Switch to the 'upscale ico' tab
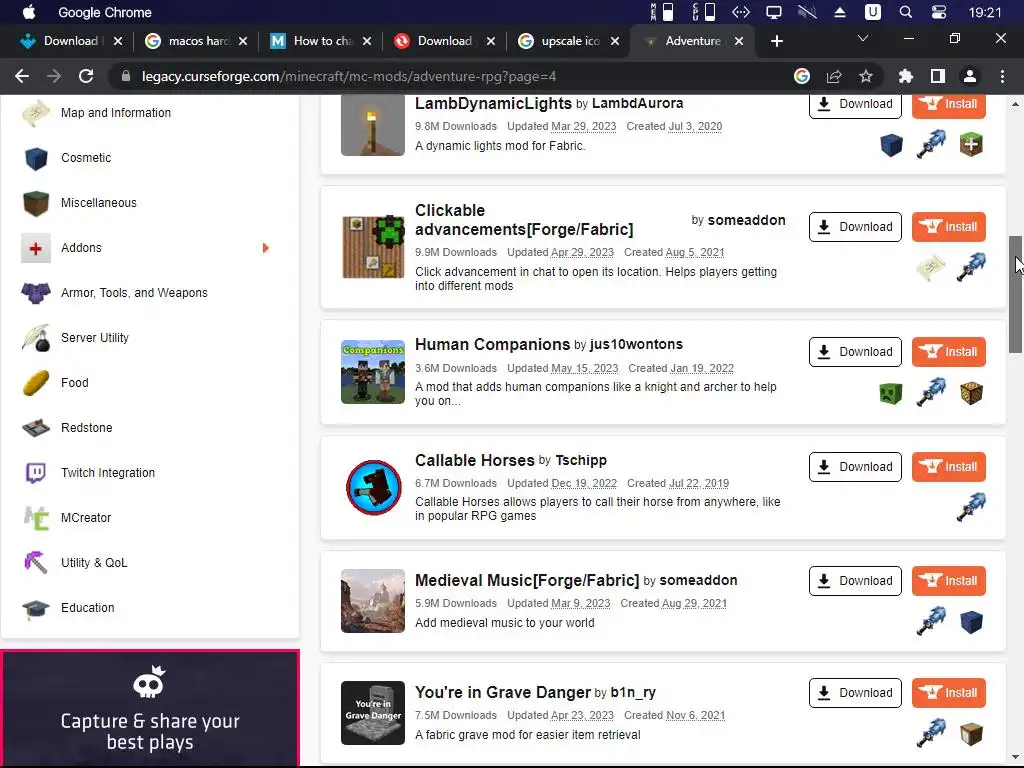 pos(569,41)
